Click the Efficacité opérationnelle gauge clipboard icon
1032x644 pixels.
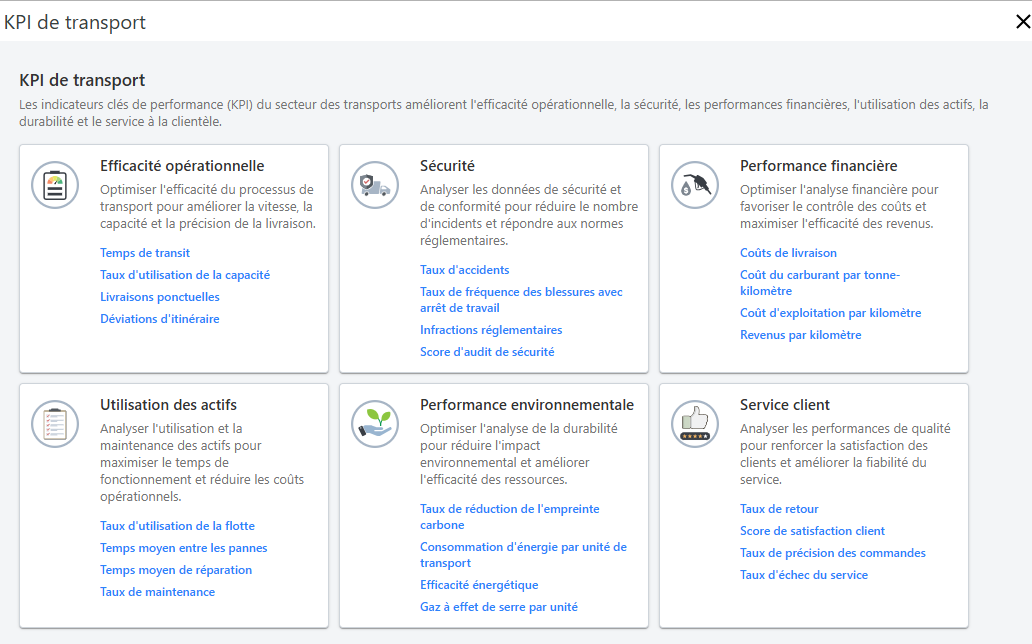point(55,184)
